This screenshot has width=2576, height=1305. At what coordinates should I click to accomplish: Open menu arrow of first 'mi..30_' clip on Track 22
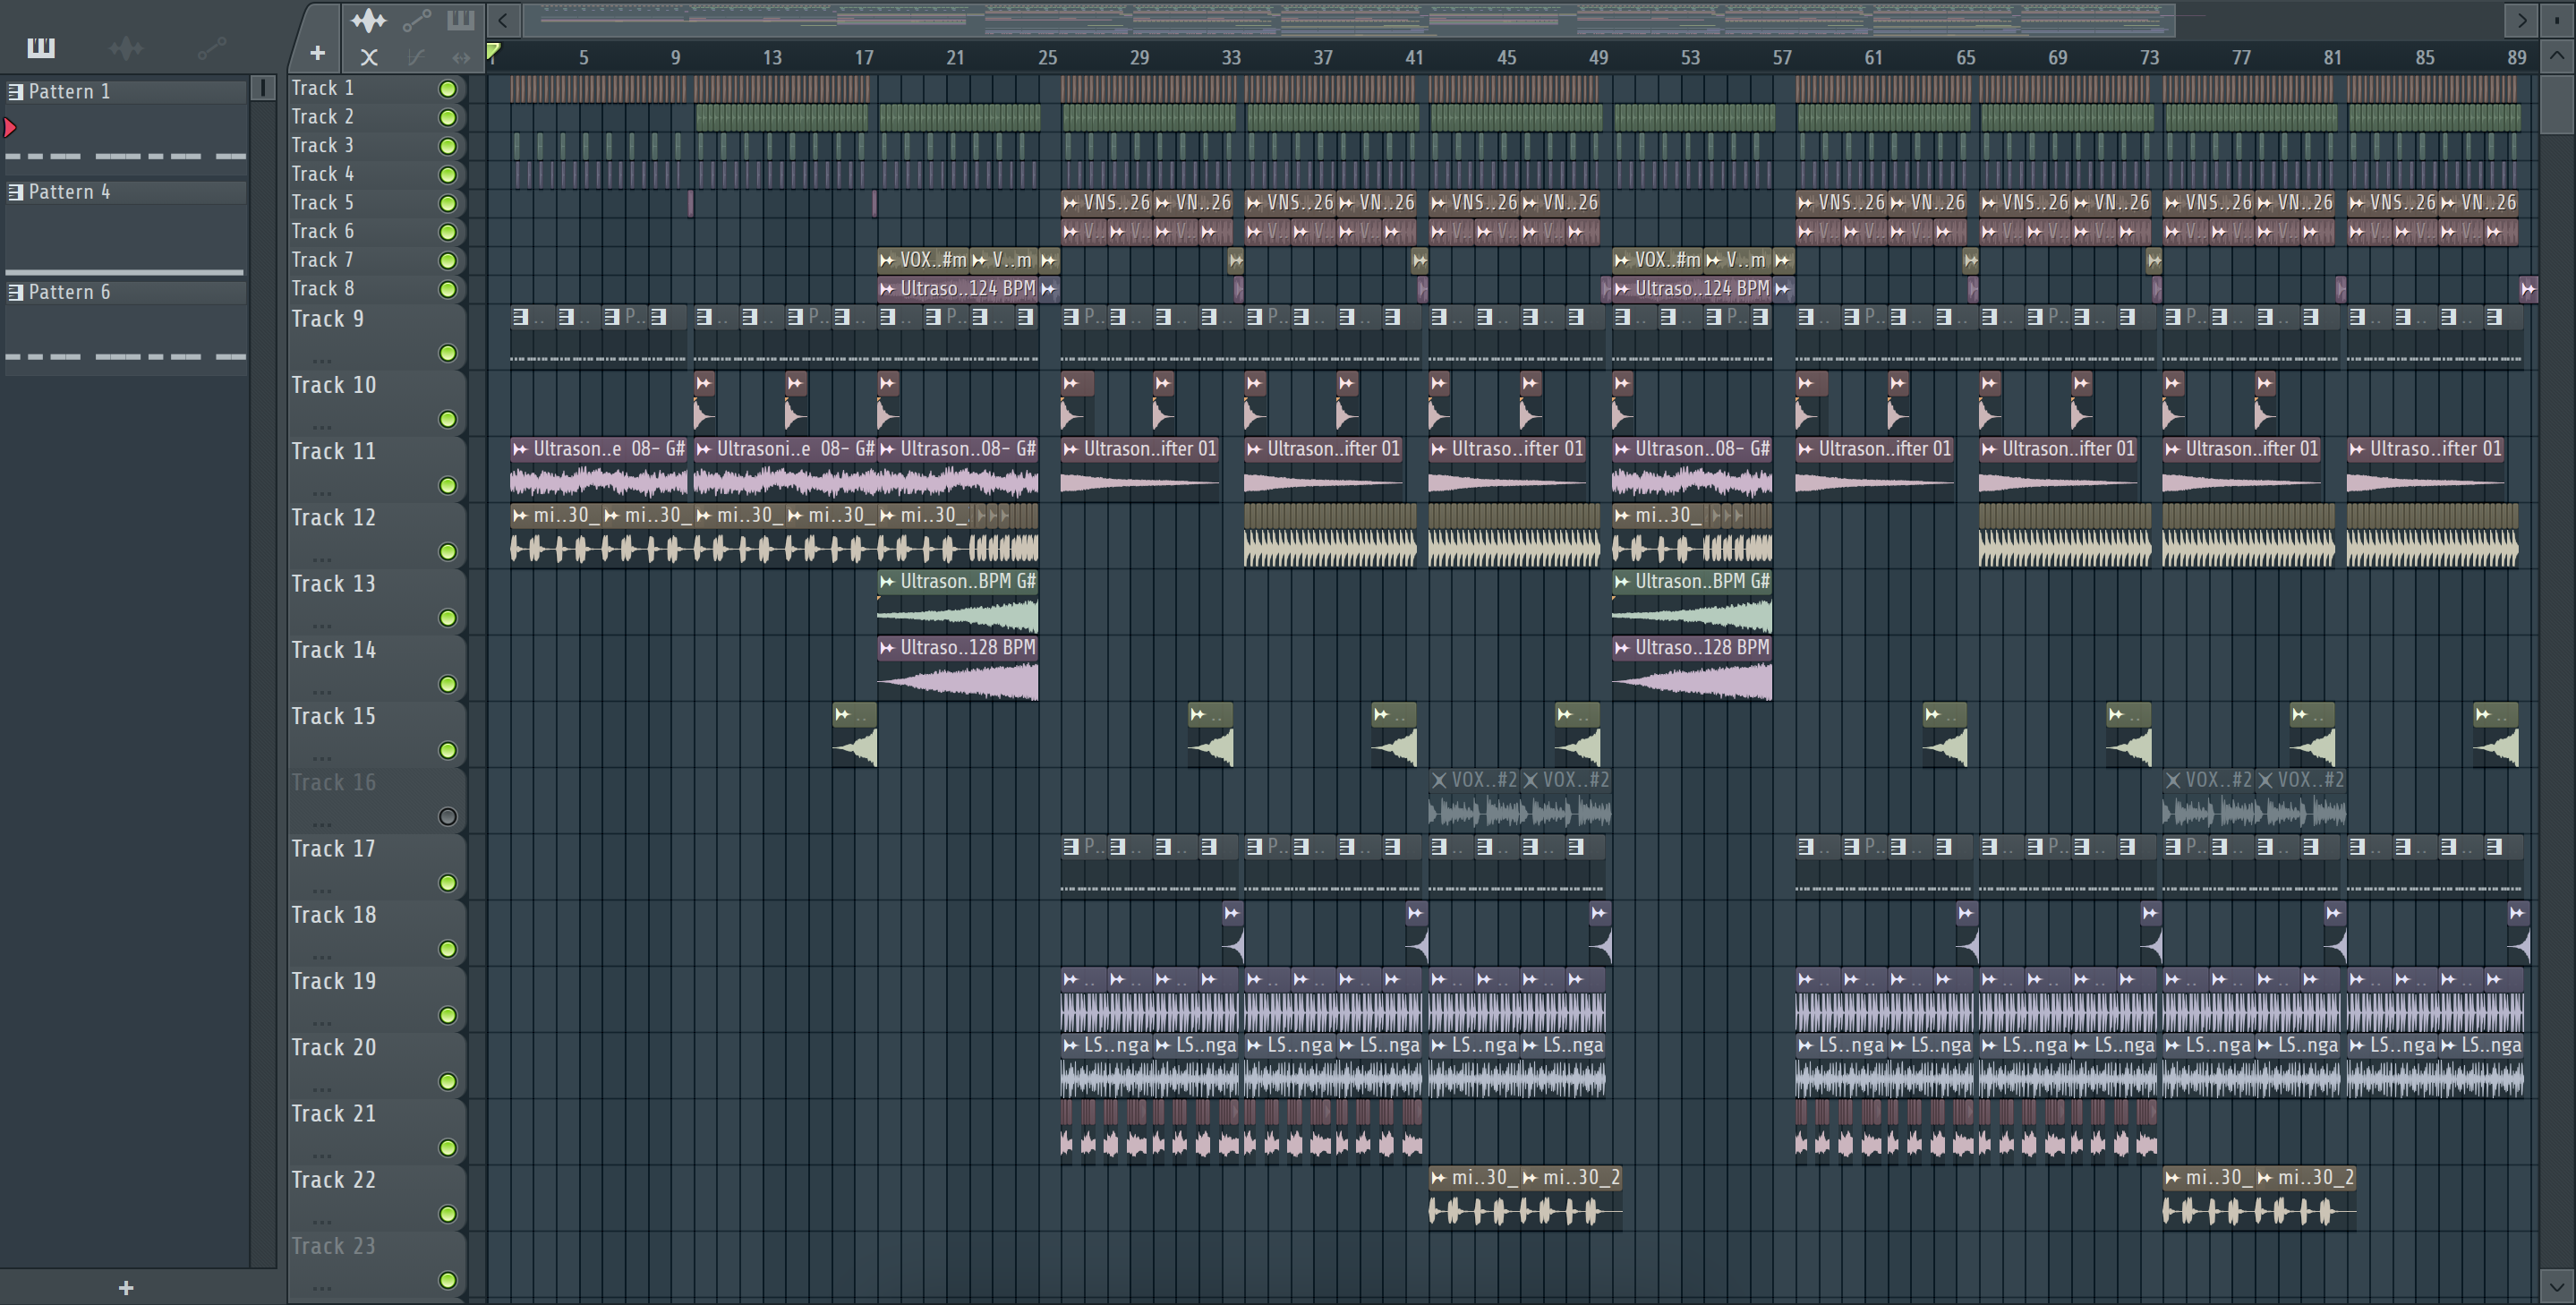[1439, 1178]
